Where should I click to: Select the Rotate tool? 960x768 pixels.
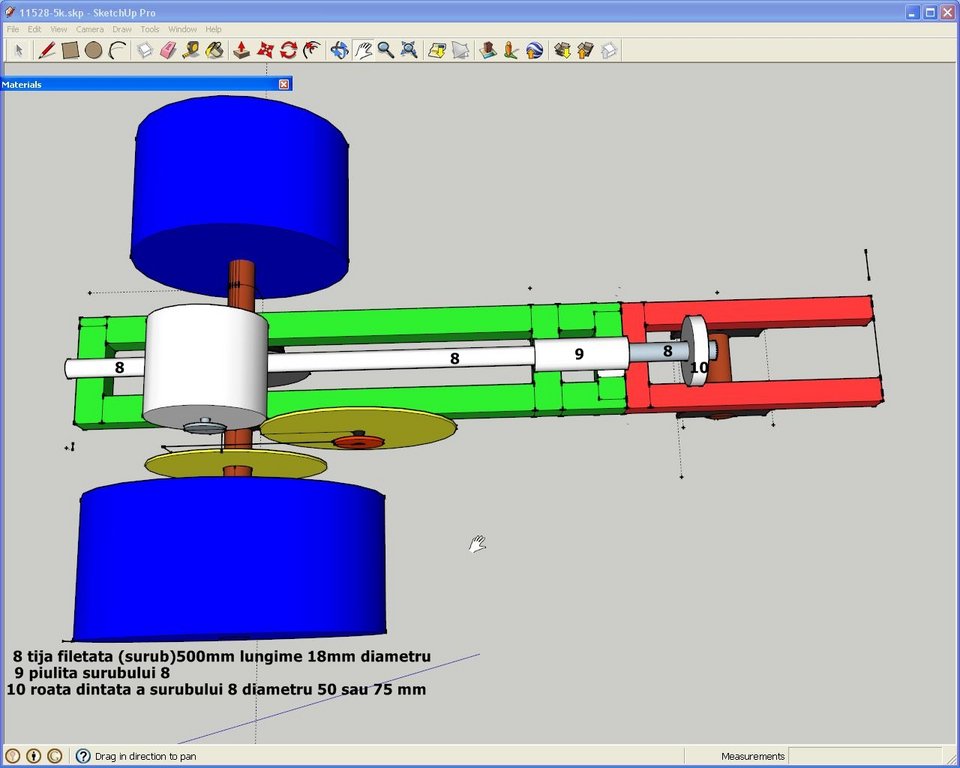[x=288, y=50]
